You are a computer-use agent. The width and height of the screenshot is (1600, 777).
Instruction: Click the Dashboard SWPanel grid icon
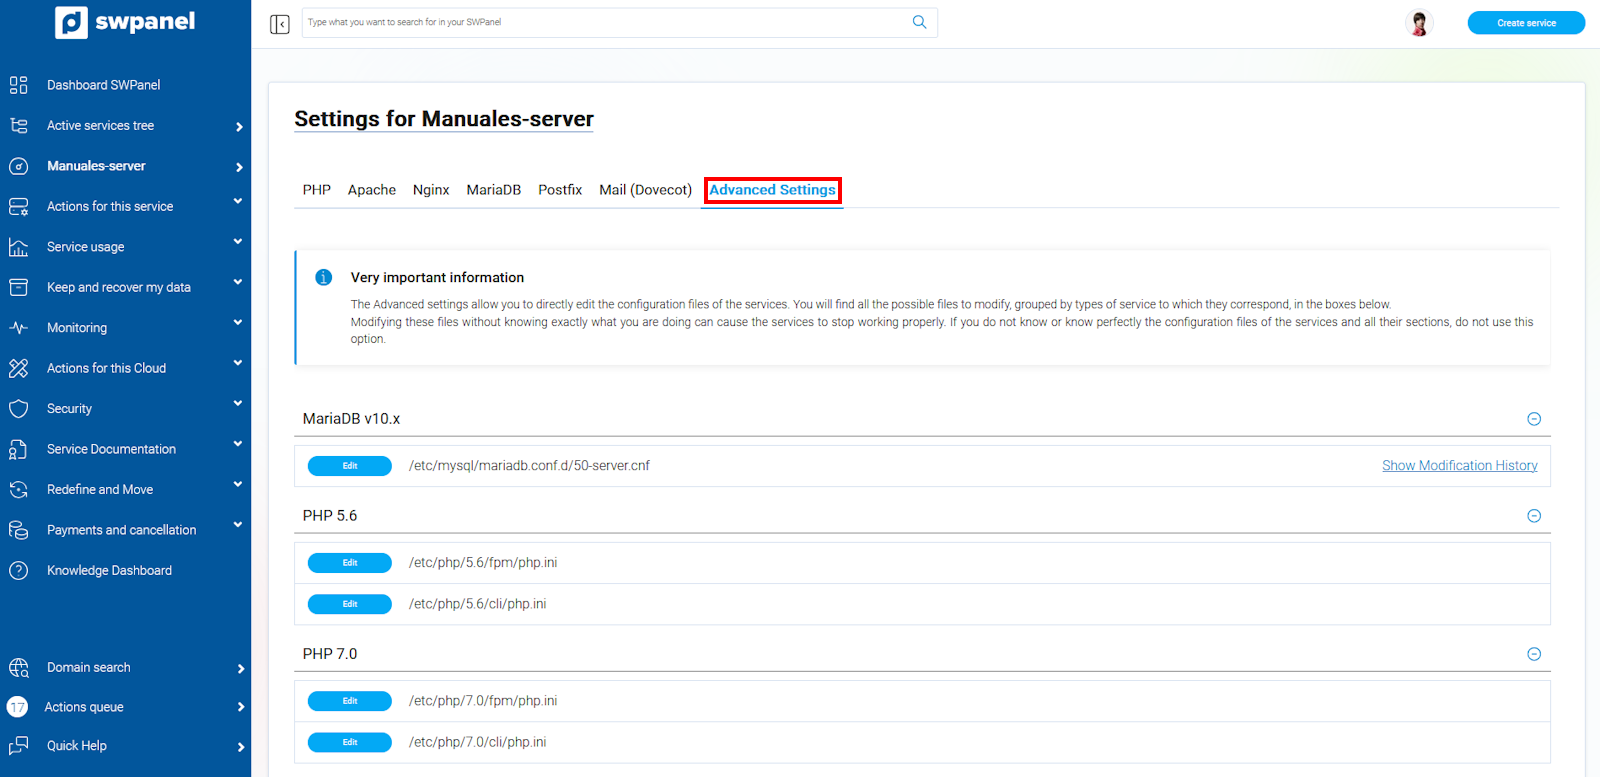pos(18,85)
